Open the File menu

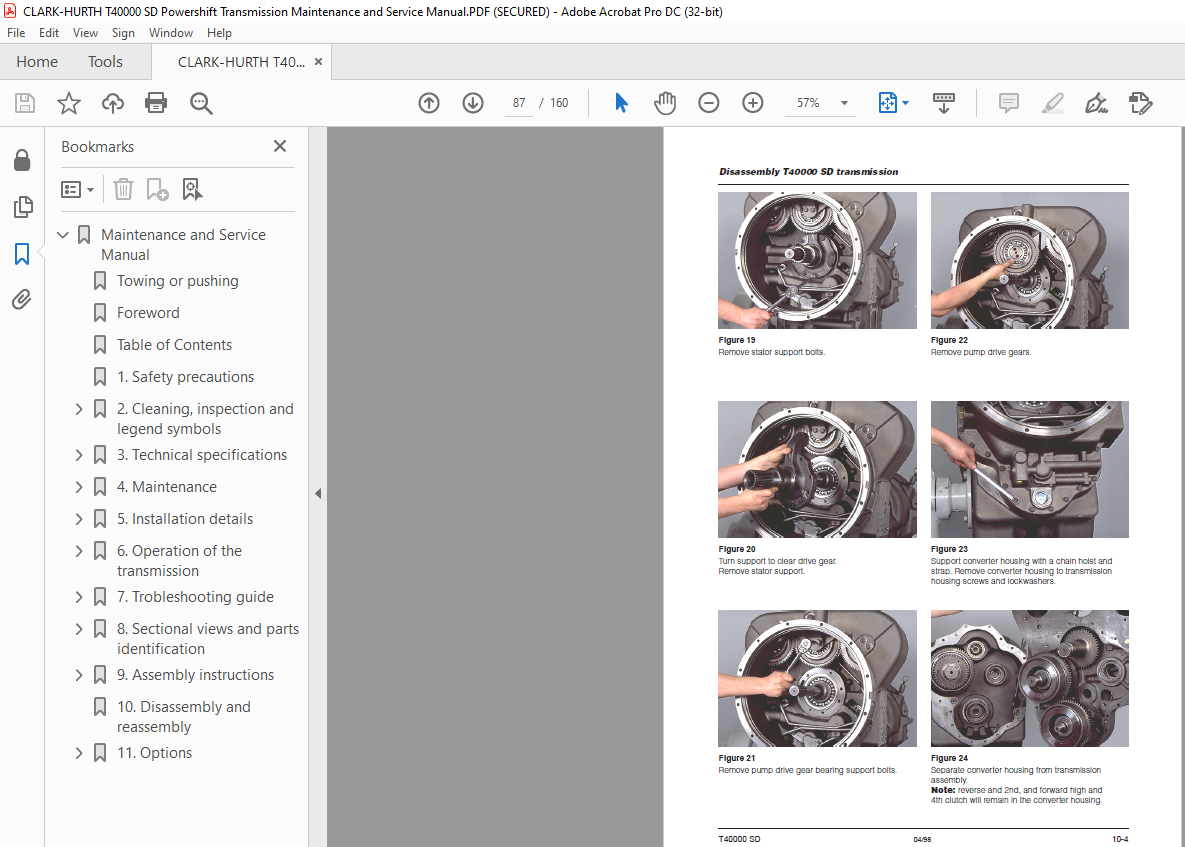pos(16,32)
